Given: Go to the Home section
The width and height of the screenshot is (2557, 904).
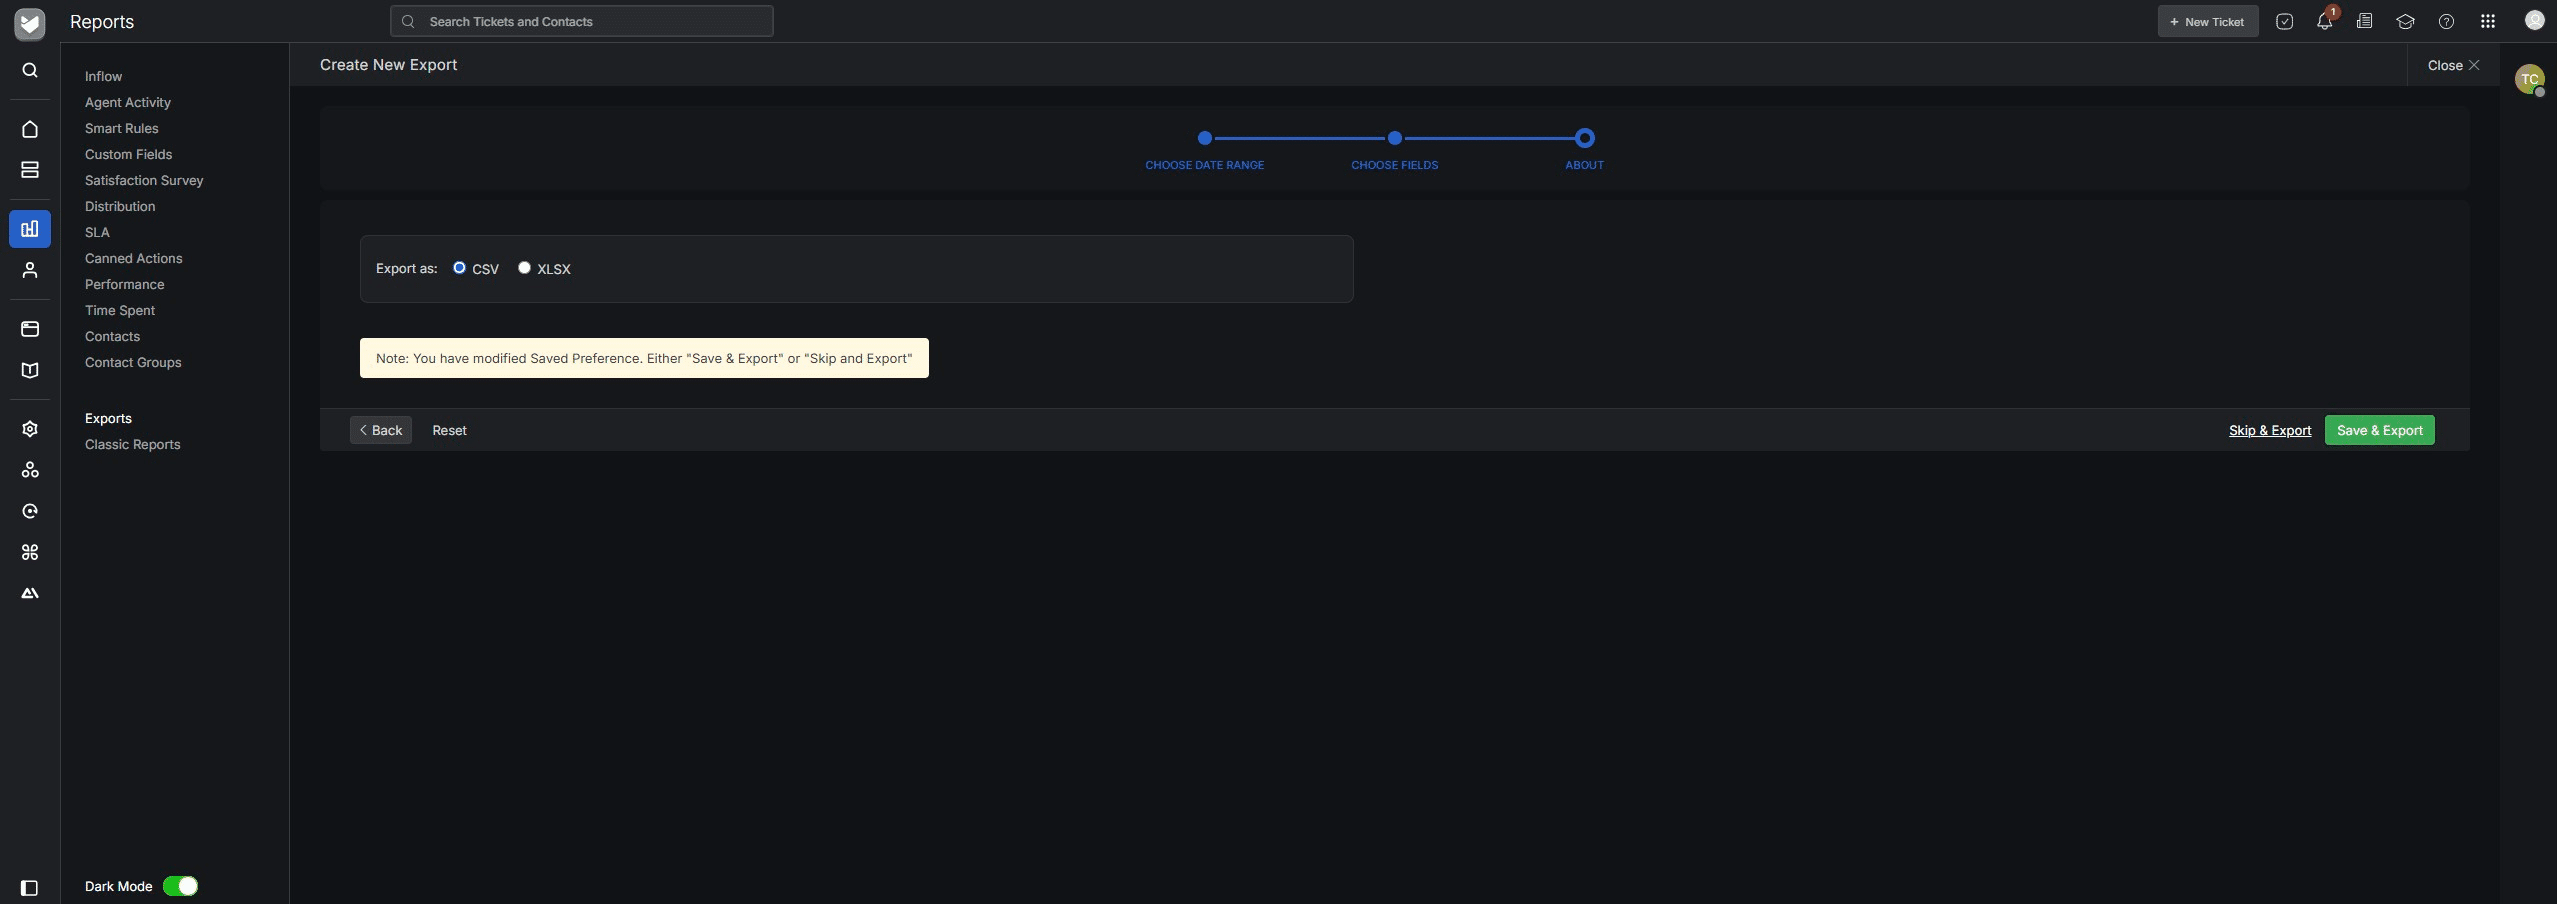Looking at the screenshot, I should (x=29, y=129).
